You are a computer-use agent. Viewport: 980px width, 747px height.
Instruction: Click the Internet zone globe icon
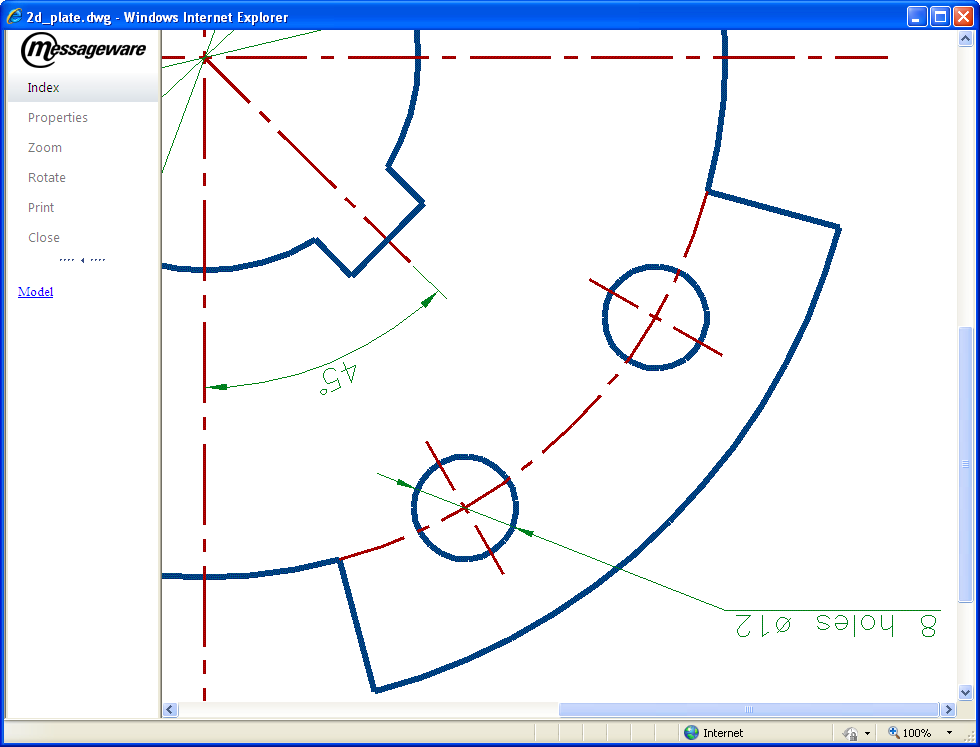coord(691,733)
